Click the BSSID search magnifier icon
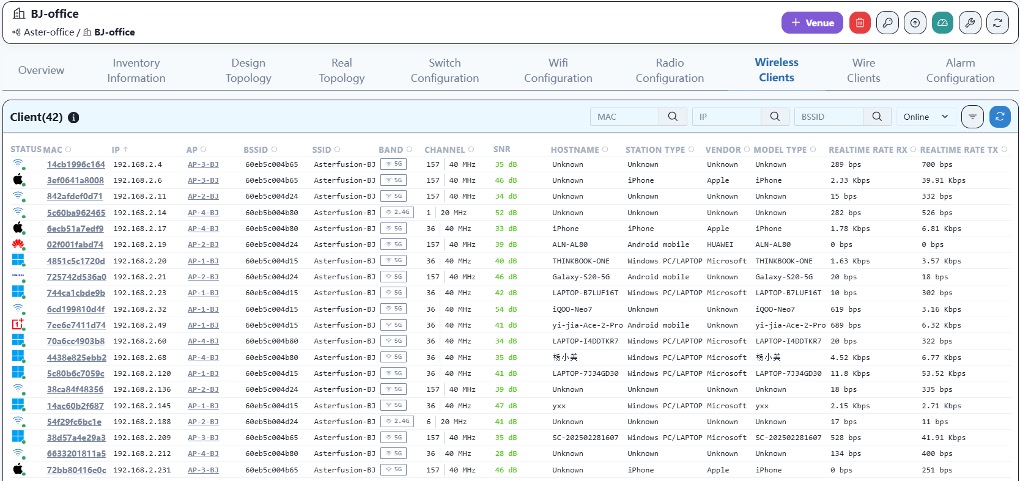1020x482 pixels. (x=878, y=116)
